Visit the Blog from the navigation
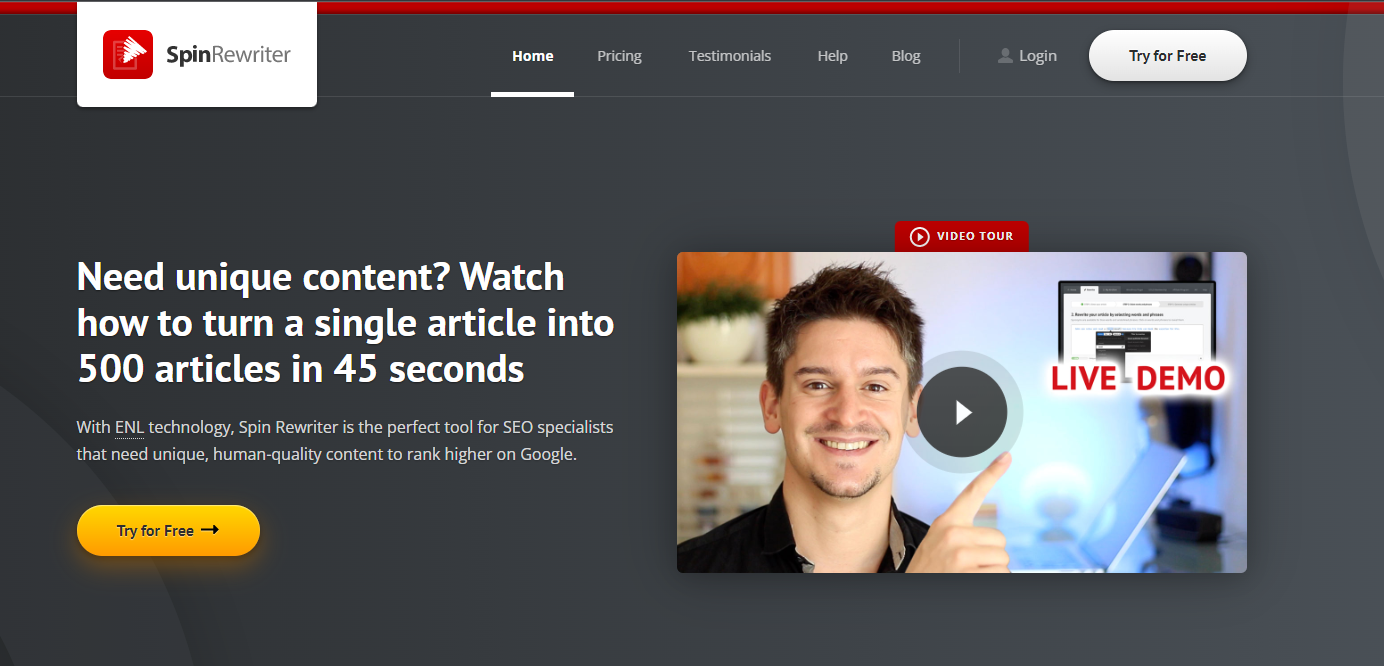Image resolution: width=1384 pixels, height=666 pixels. 906,56
